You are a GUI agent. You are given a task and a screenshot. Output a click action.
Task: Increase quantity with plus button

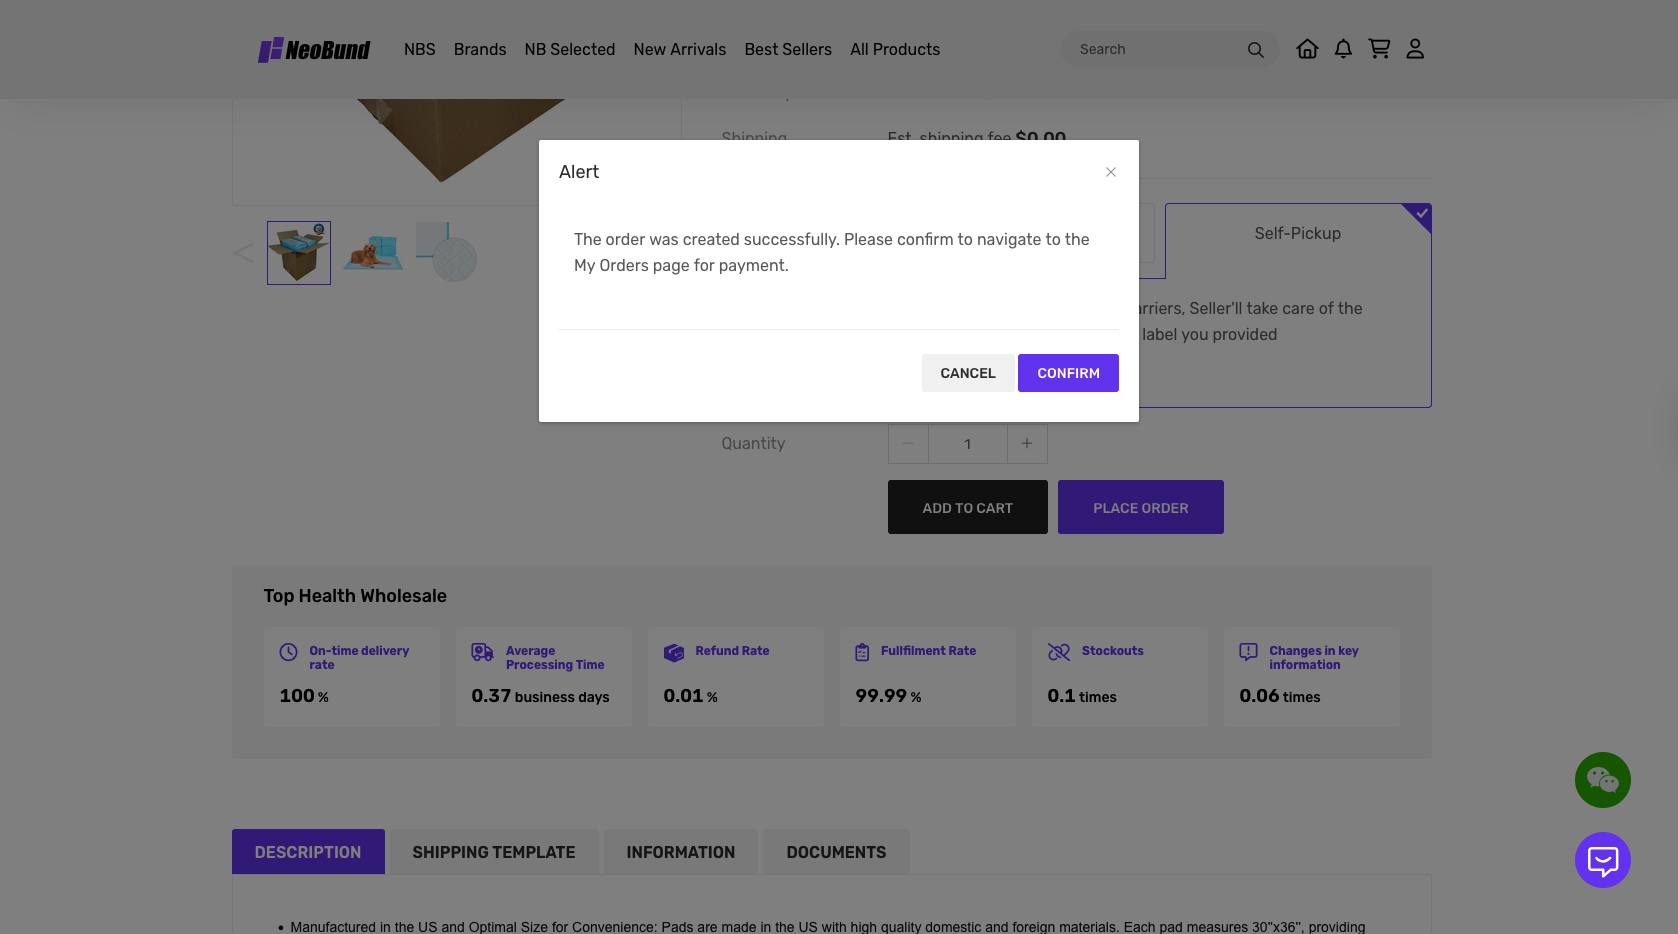point(1027,444)
